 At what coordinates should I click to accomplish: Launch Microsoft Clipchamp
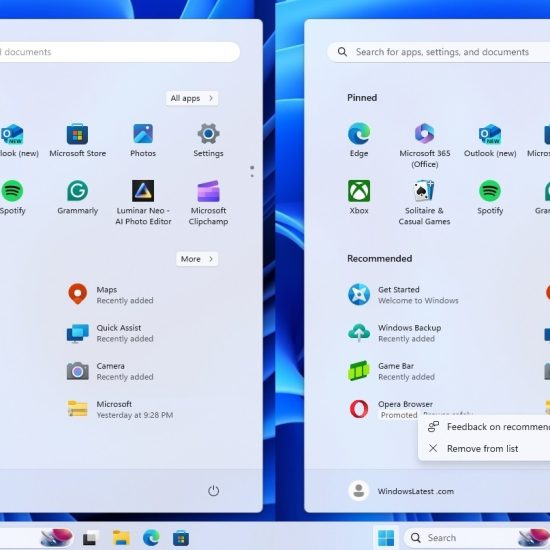208,202
